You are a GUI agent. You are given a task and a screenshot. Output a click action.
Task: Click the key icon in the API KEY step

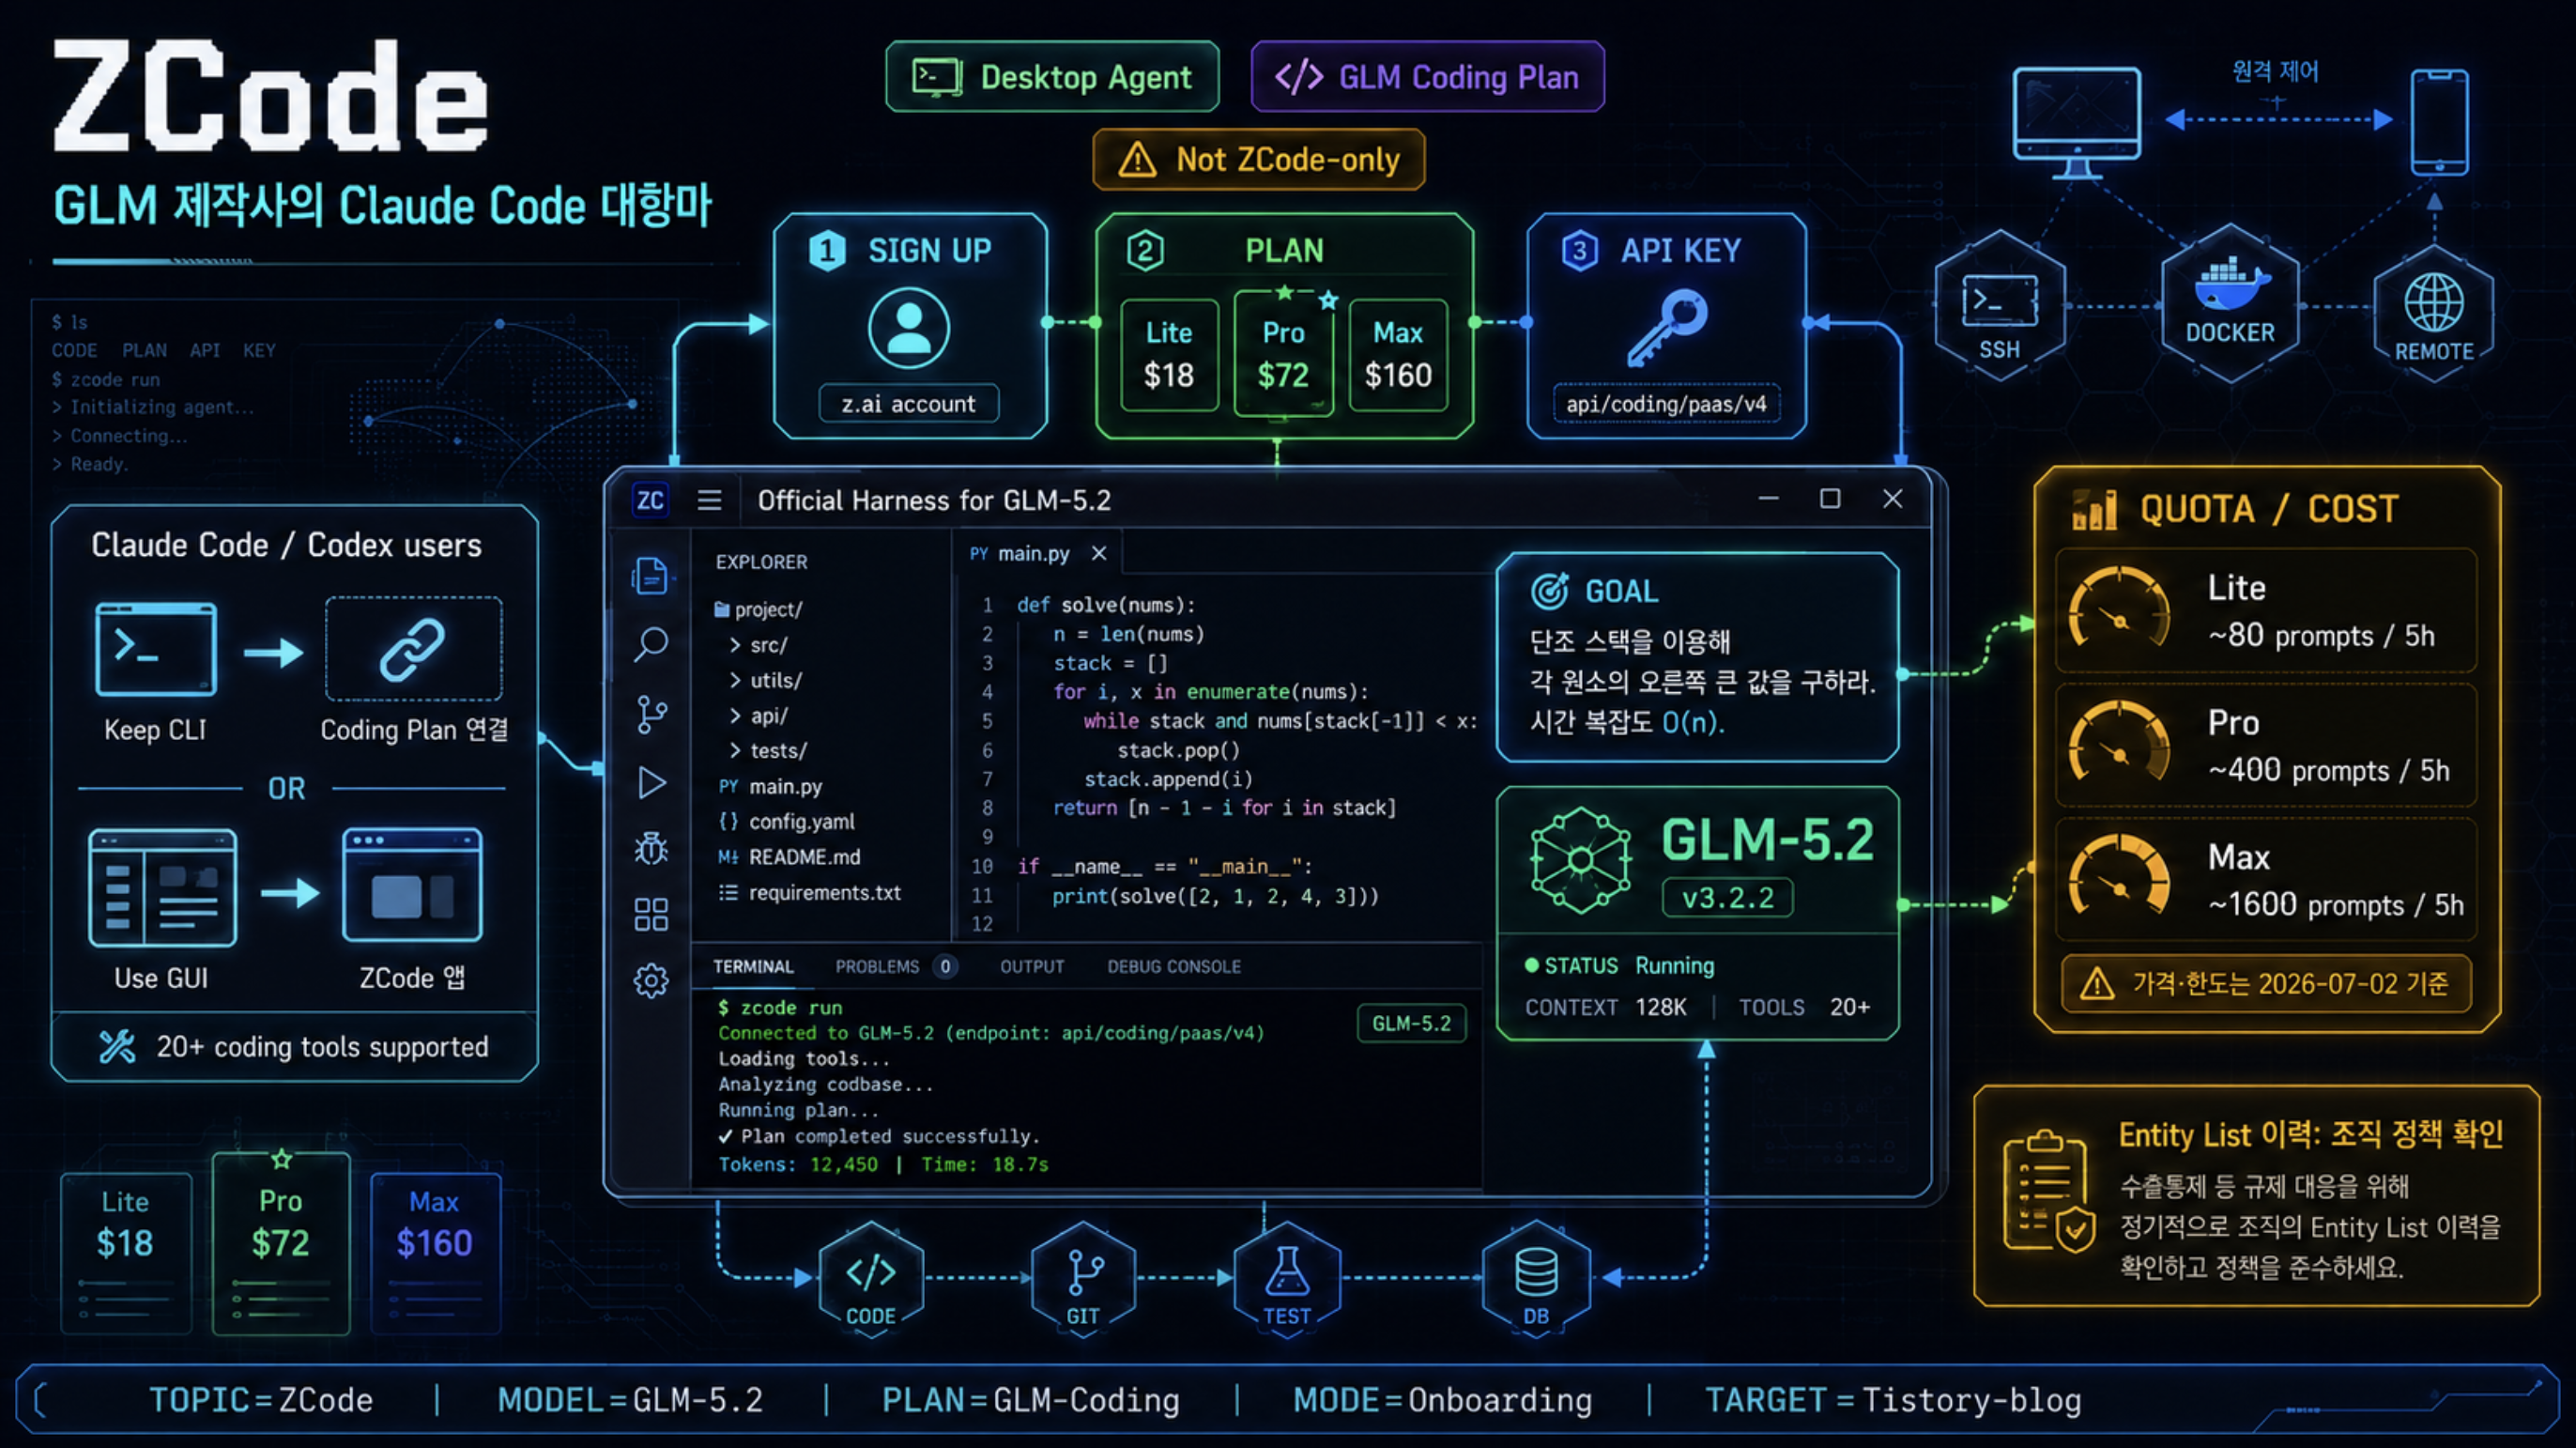(x=1666, y=327)
